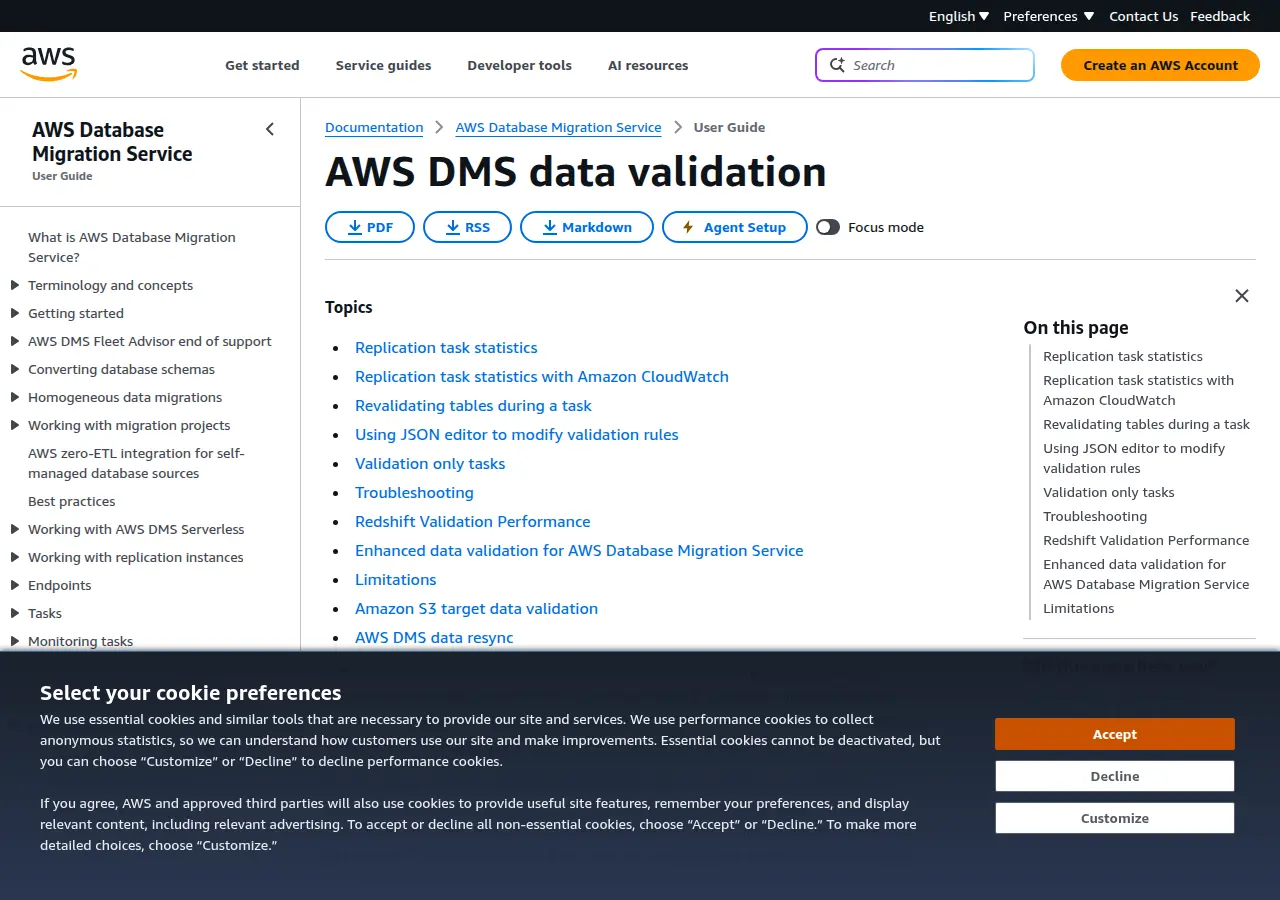Expand the Tasks sidebar section
Screen dimensions: 1280x900
15,613
